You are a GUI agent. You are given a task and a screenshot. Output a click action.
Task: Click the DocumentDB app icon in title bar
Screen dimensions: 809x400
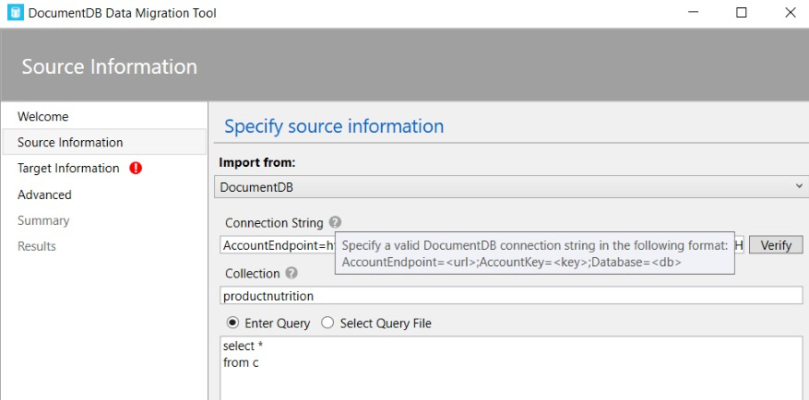13,13
